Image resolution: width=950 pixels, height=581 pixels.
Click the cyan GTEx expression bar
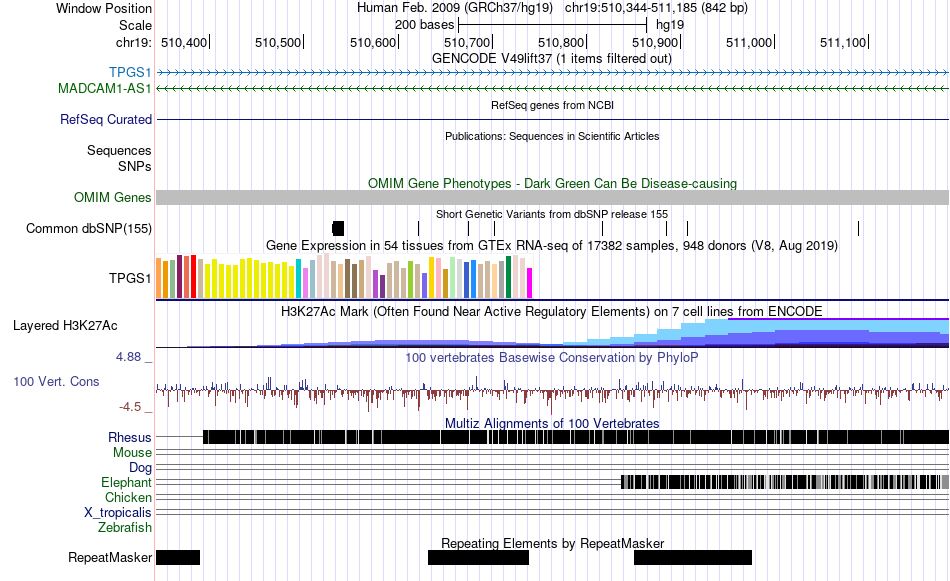(299, 279)
